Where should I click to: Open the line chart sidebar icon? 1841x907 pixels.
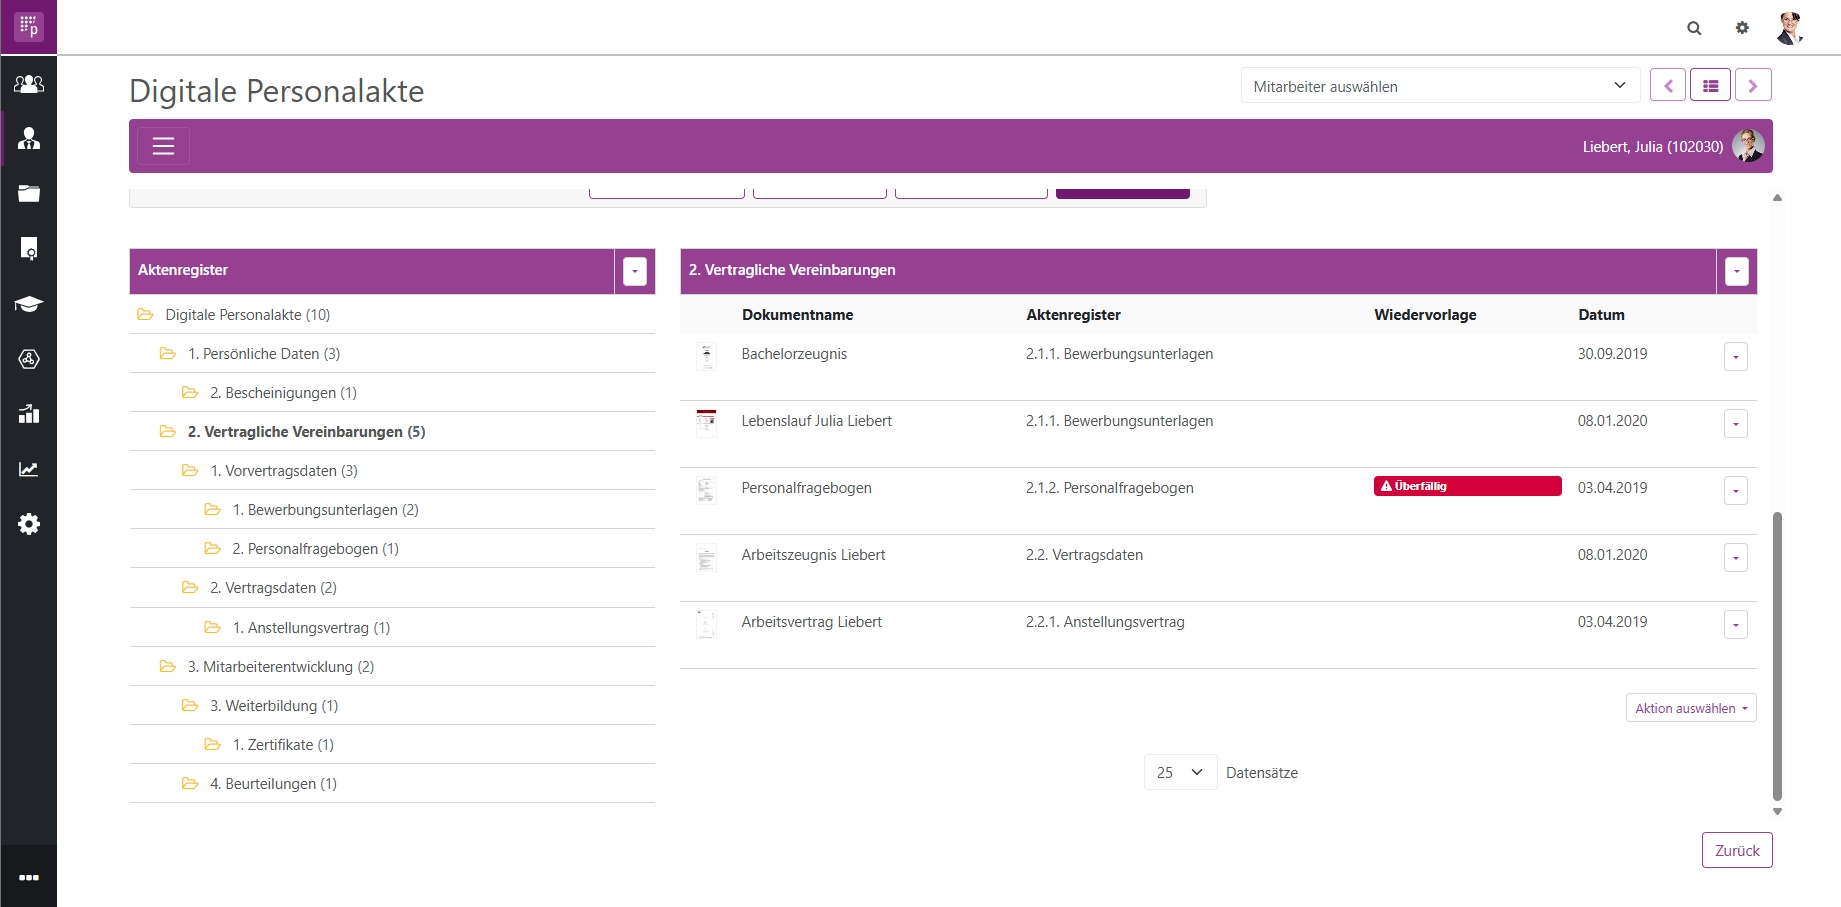29,469
